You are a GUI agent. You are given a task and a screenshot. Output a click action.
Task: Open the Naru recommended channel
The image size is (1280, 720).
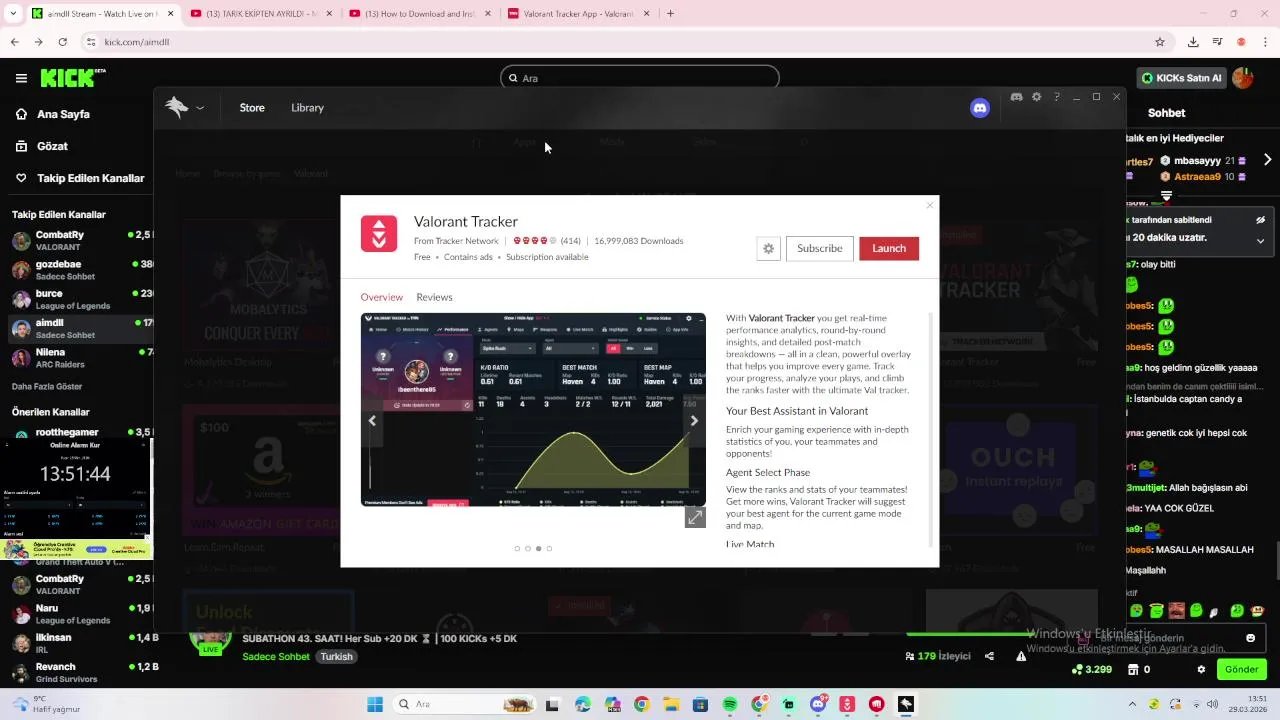tap(78, 614)
